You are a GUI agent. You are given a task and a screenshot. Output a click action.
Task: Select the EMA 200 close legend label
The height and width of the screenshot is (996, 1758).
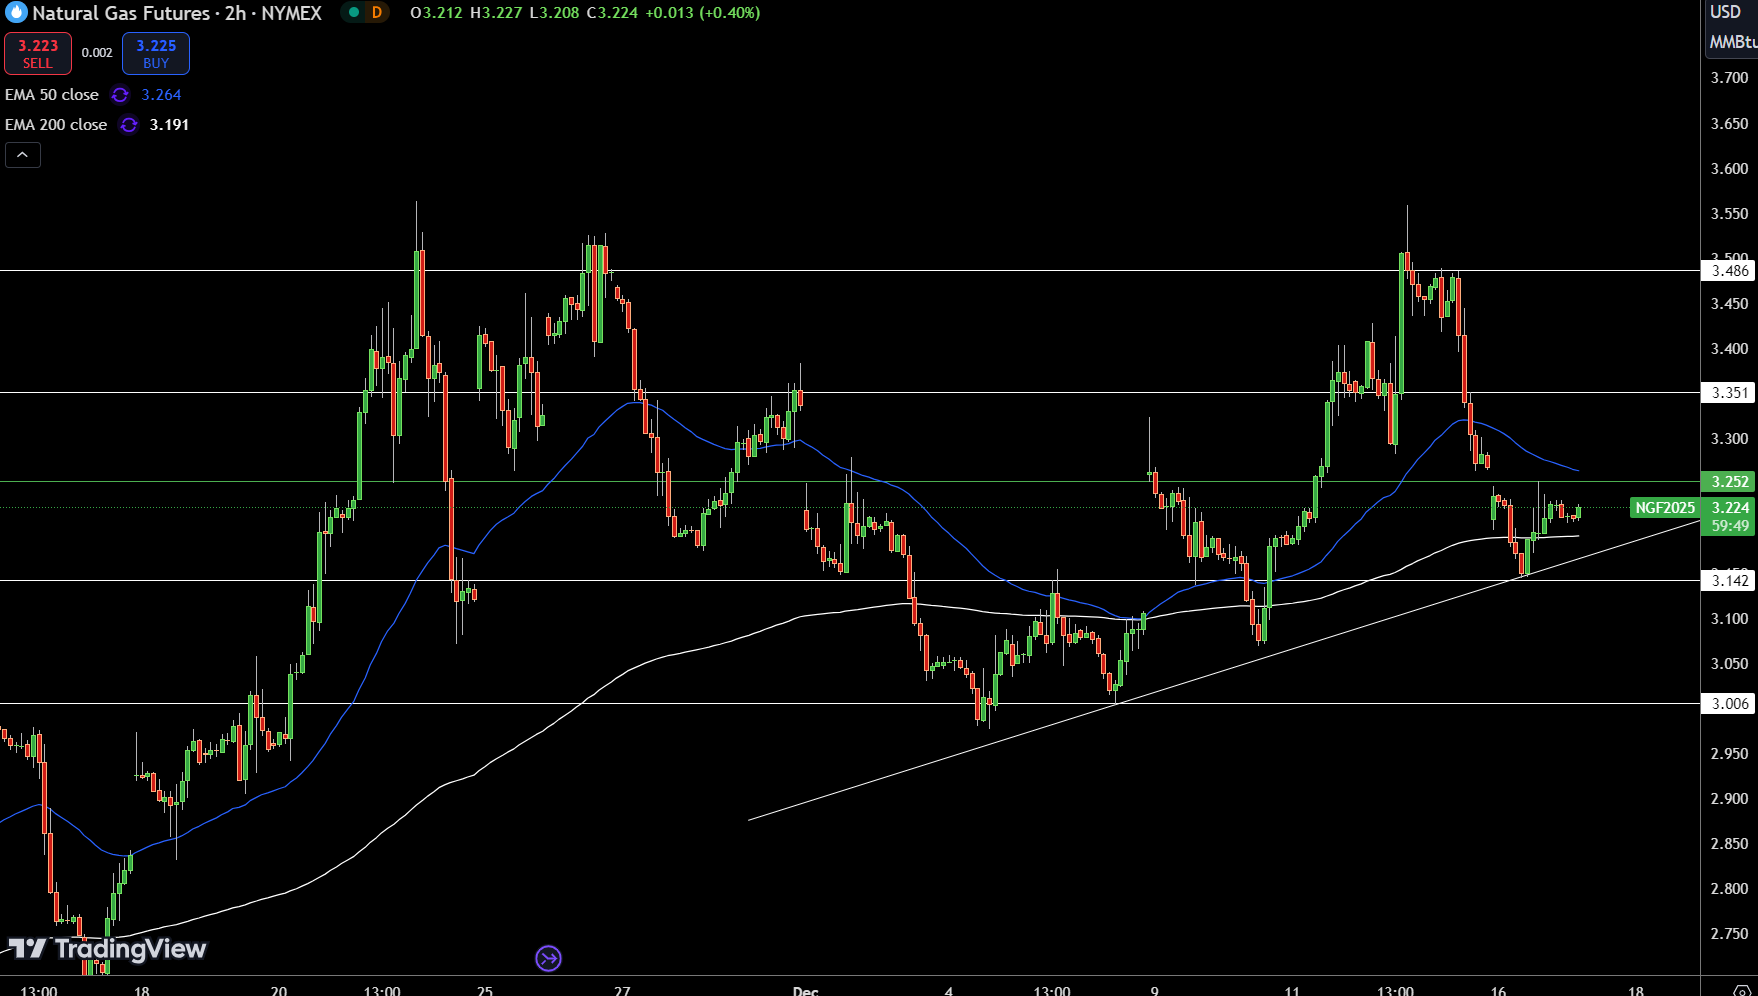[x=56, y=125]
